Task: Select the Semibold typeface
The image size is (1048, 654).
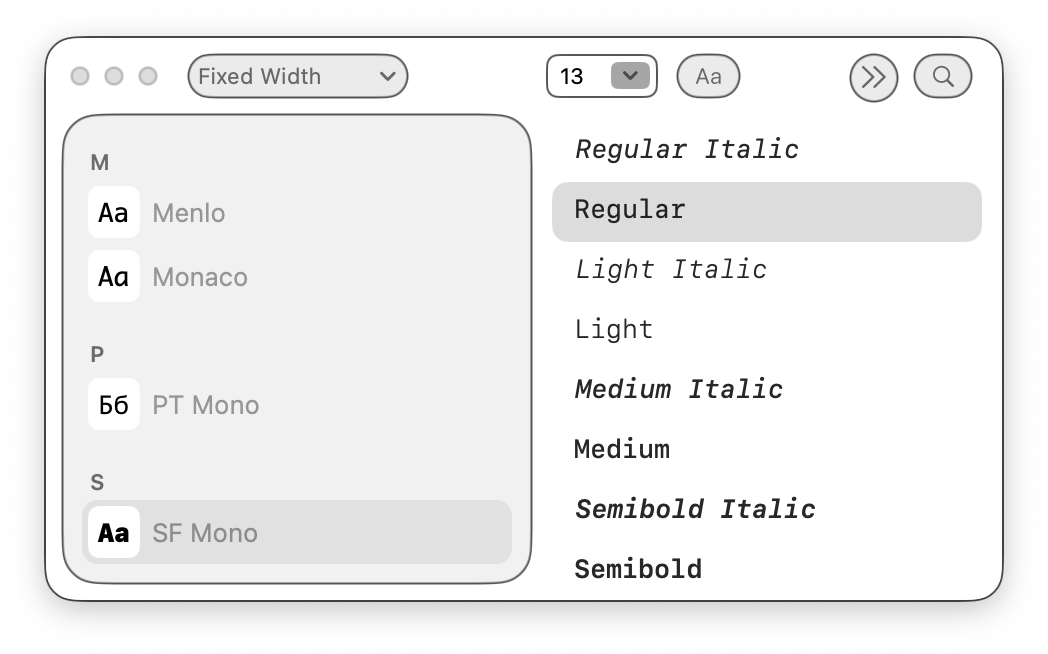Action: 638,569
